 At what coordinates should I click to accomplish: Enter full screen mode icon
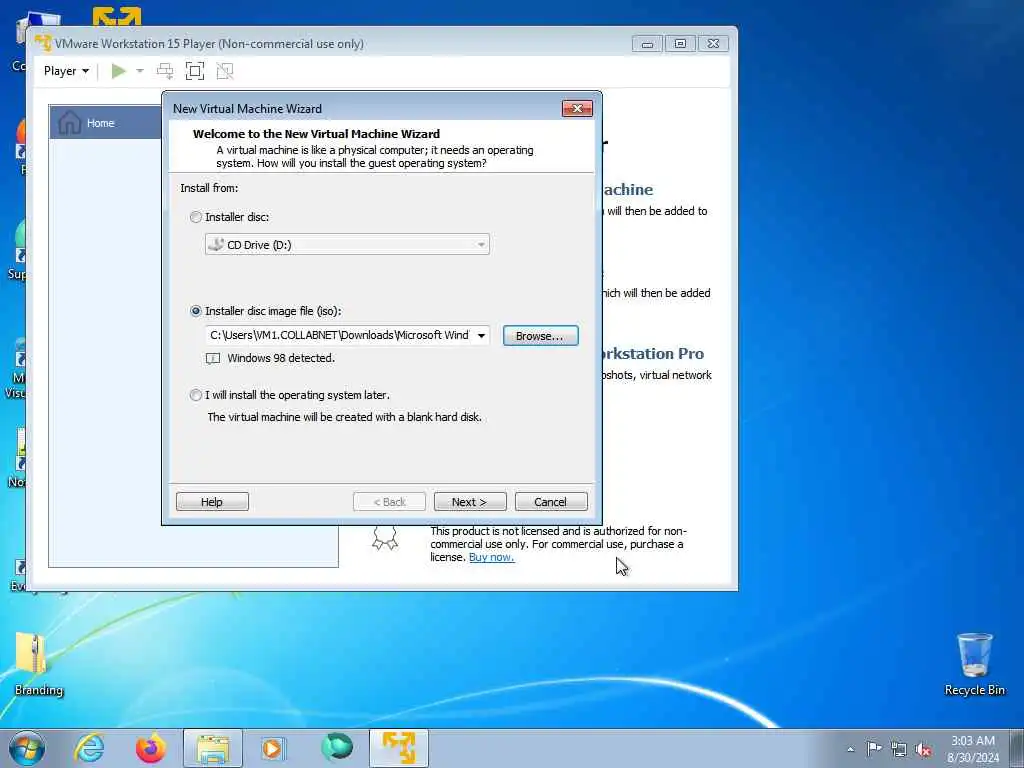tap(195, 71)
